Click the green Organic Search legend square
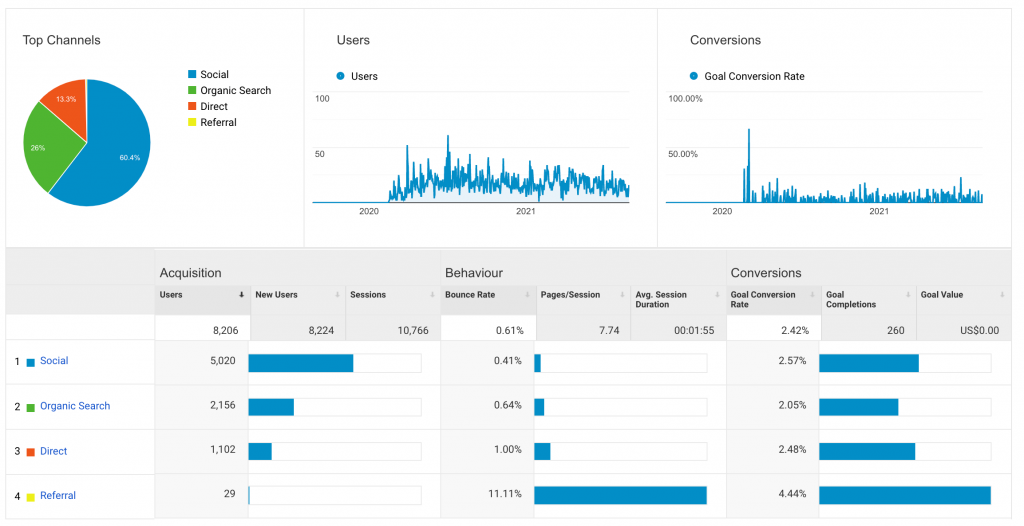1024x526 pixels. 192,91
